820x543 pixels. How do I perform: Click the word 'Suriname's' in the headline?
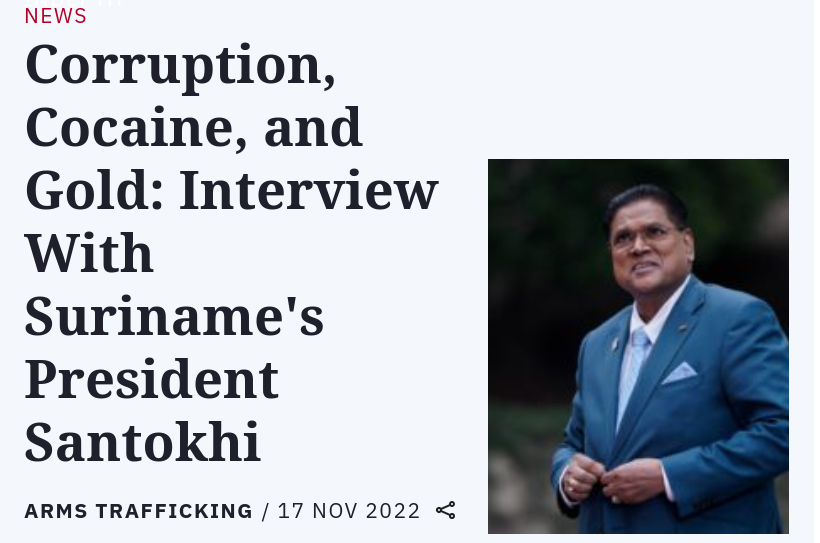pos(174,316)
